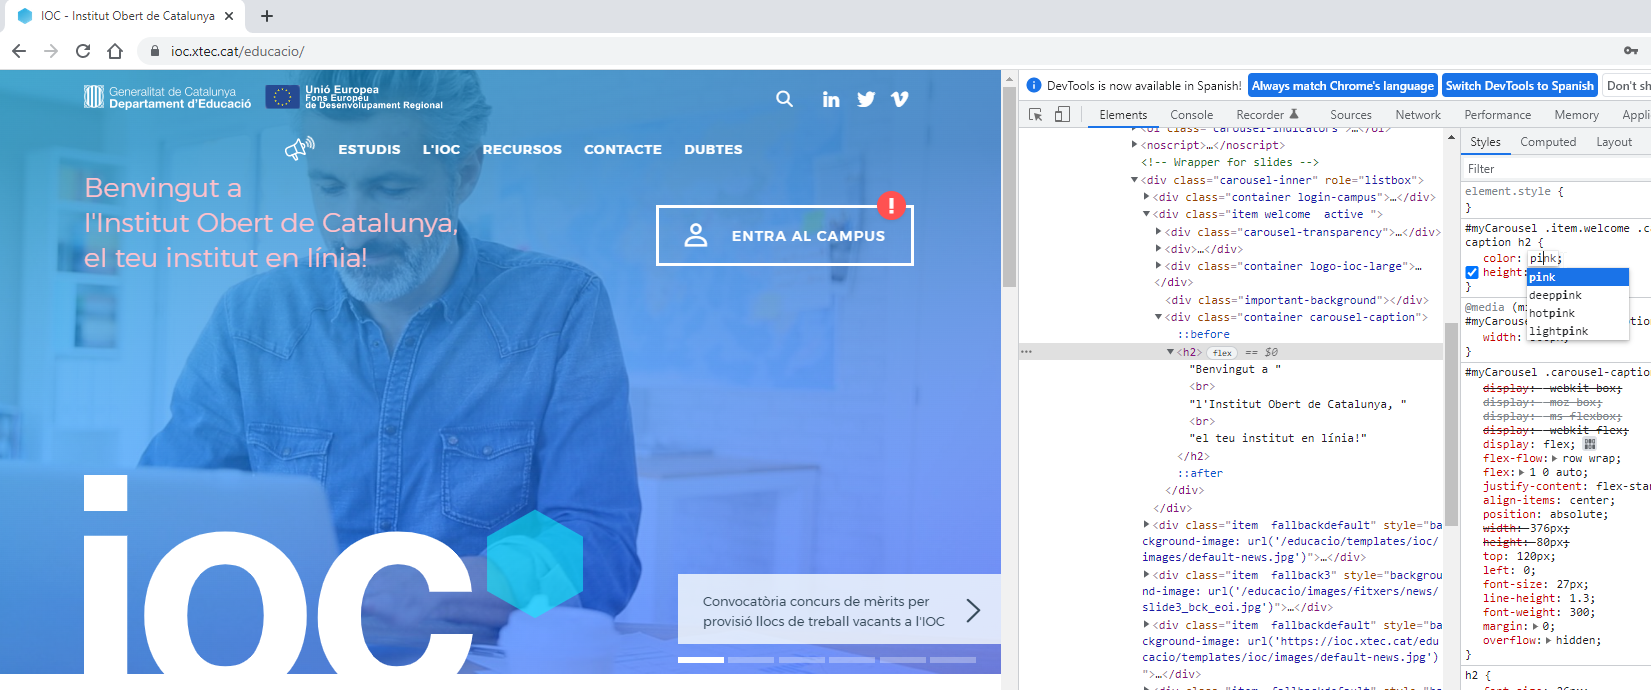
Task: Uncheck the height property checkbox
Action: [x=1472, y=272]
